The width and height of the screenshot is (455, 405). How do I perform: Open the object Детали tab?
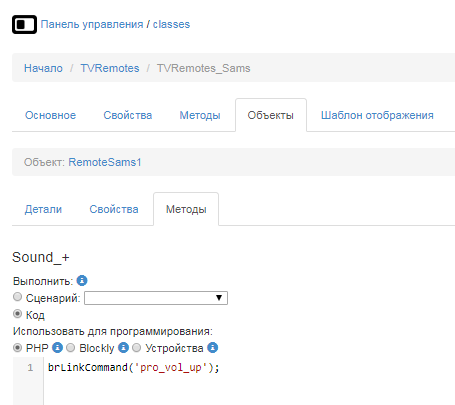[43, 209]
